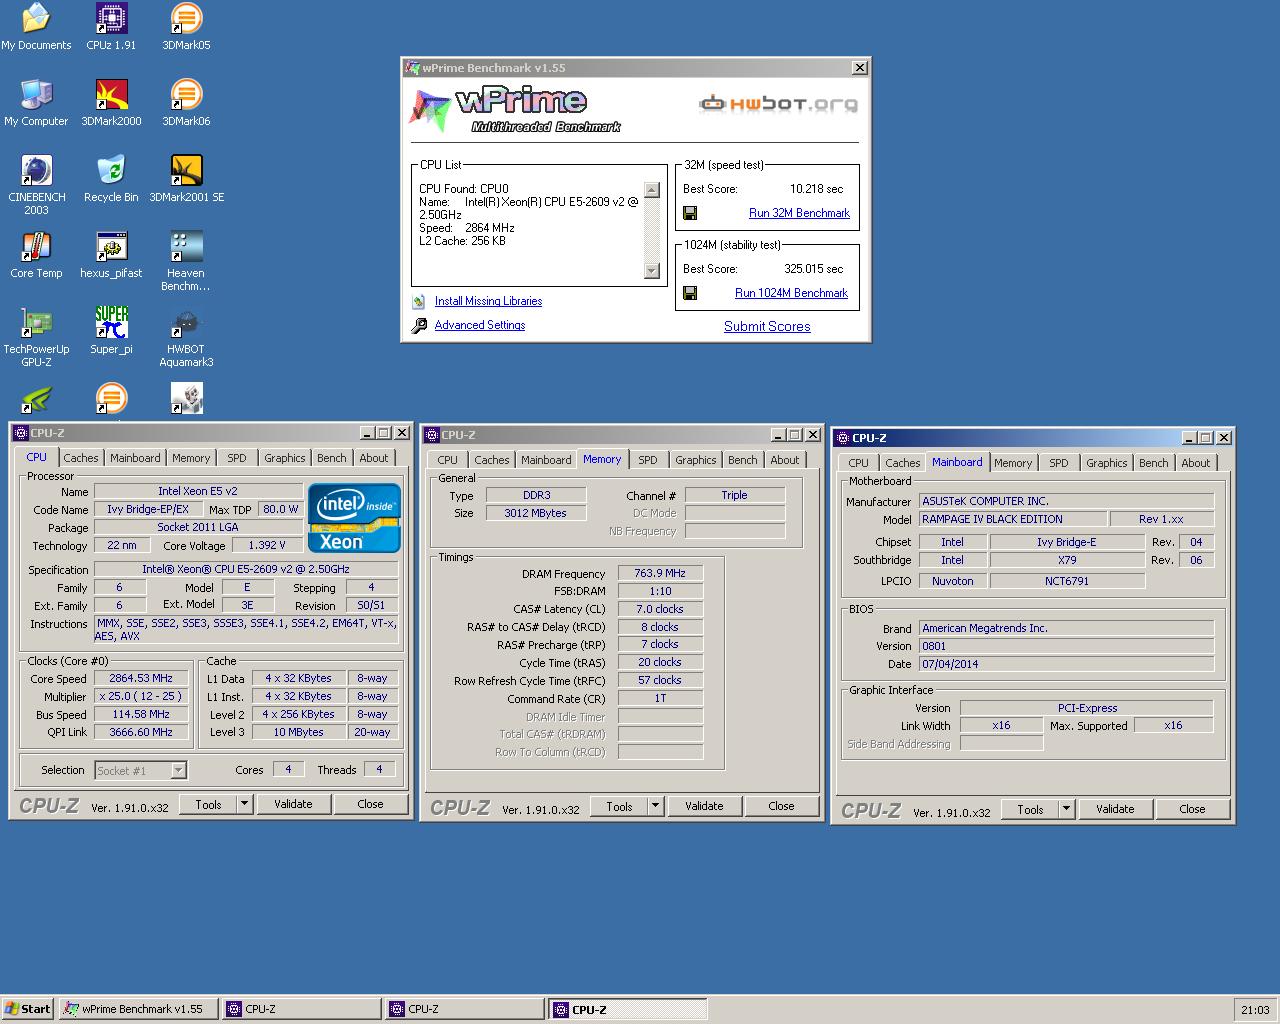
Task: Click the first CPU-Z taskbar button
Action: [x=302, y=1009]
